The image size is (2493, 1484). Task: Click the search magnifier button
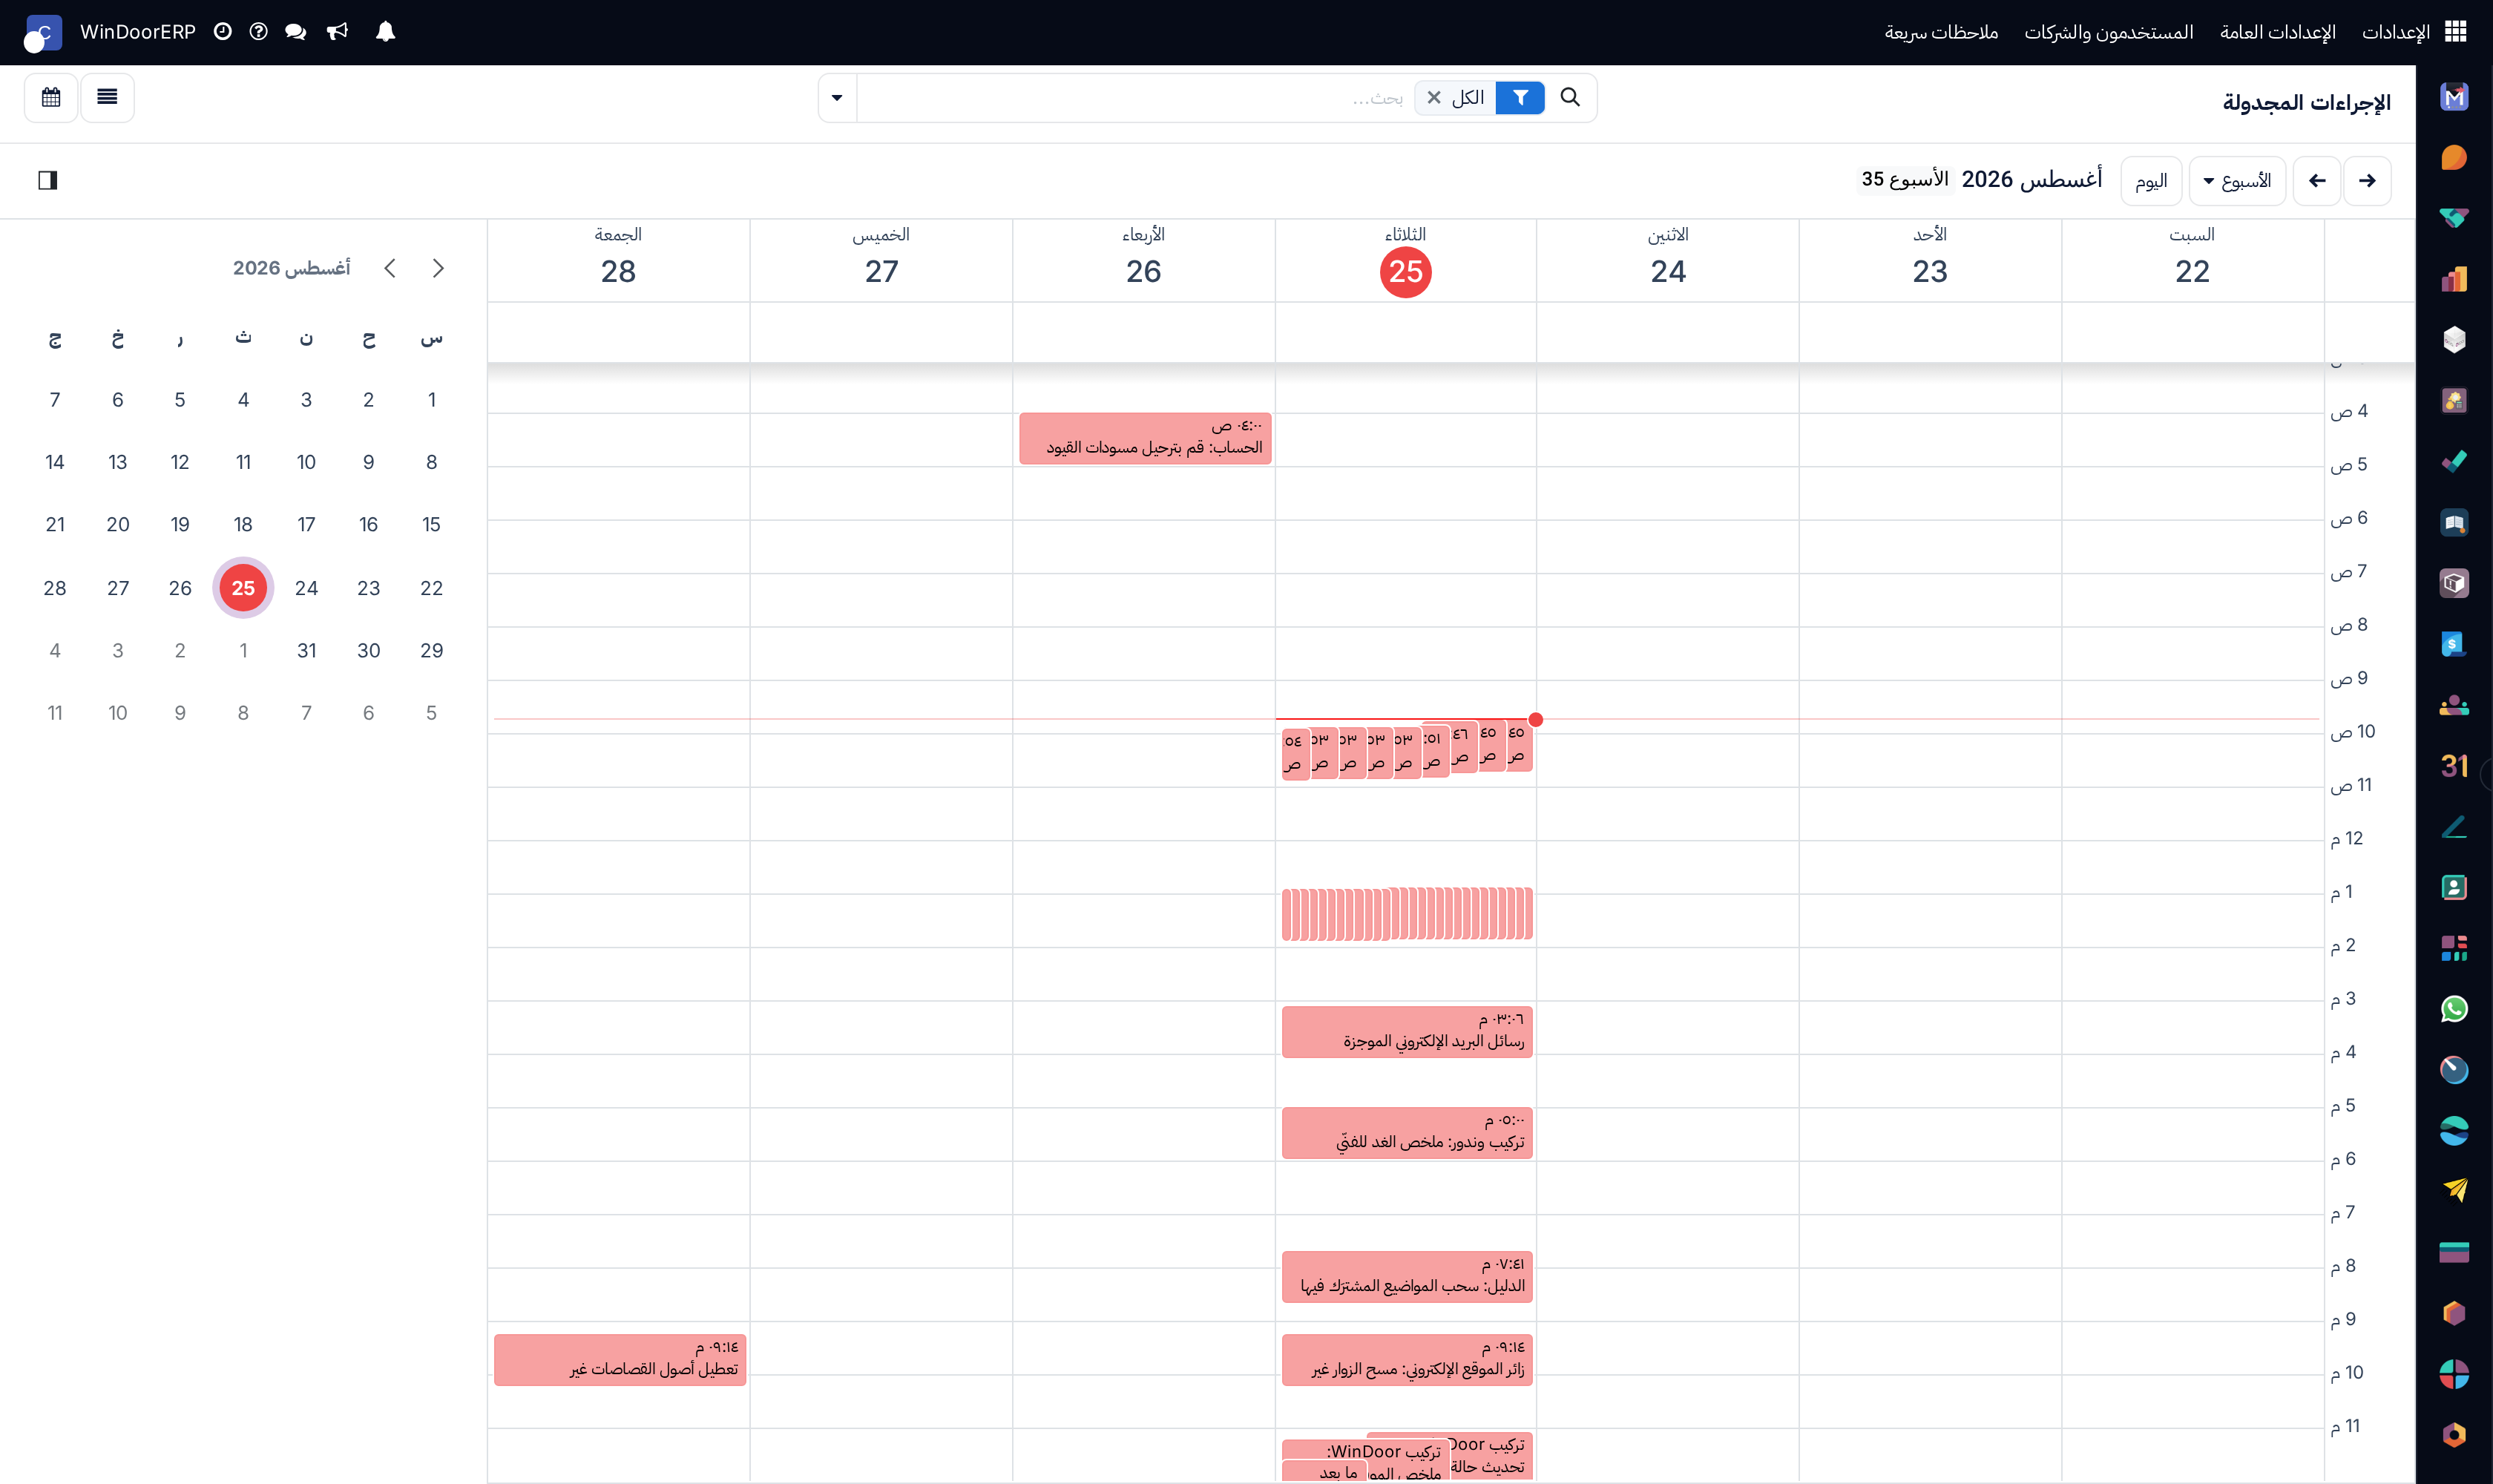[x=1570, y=97]
